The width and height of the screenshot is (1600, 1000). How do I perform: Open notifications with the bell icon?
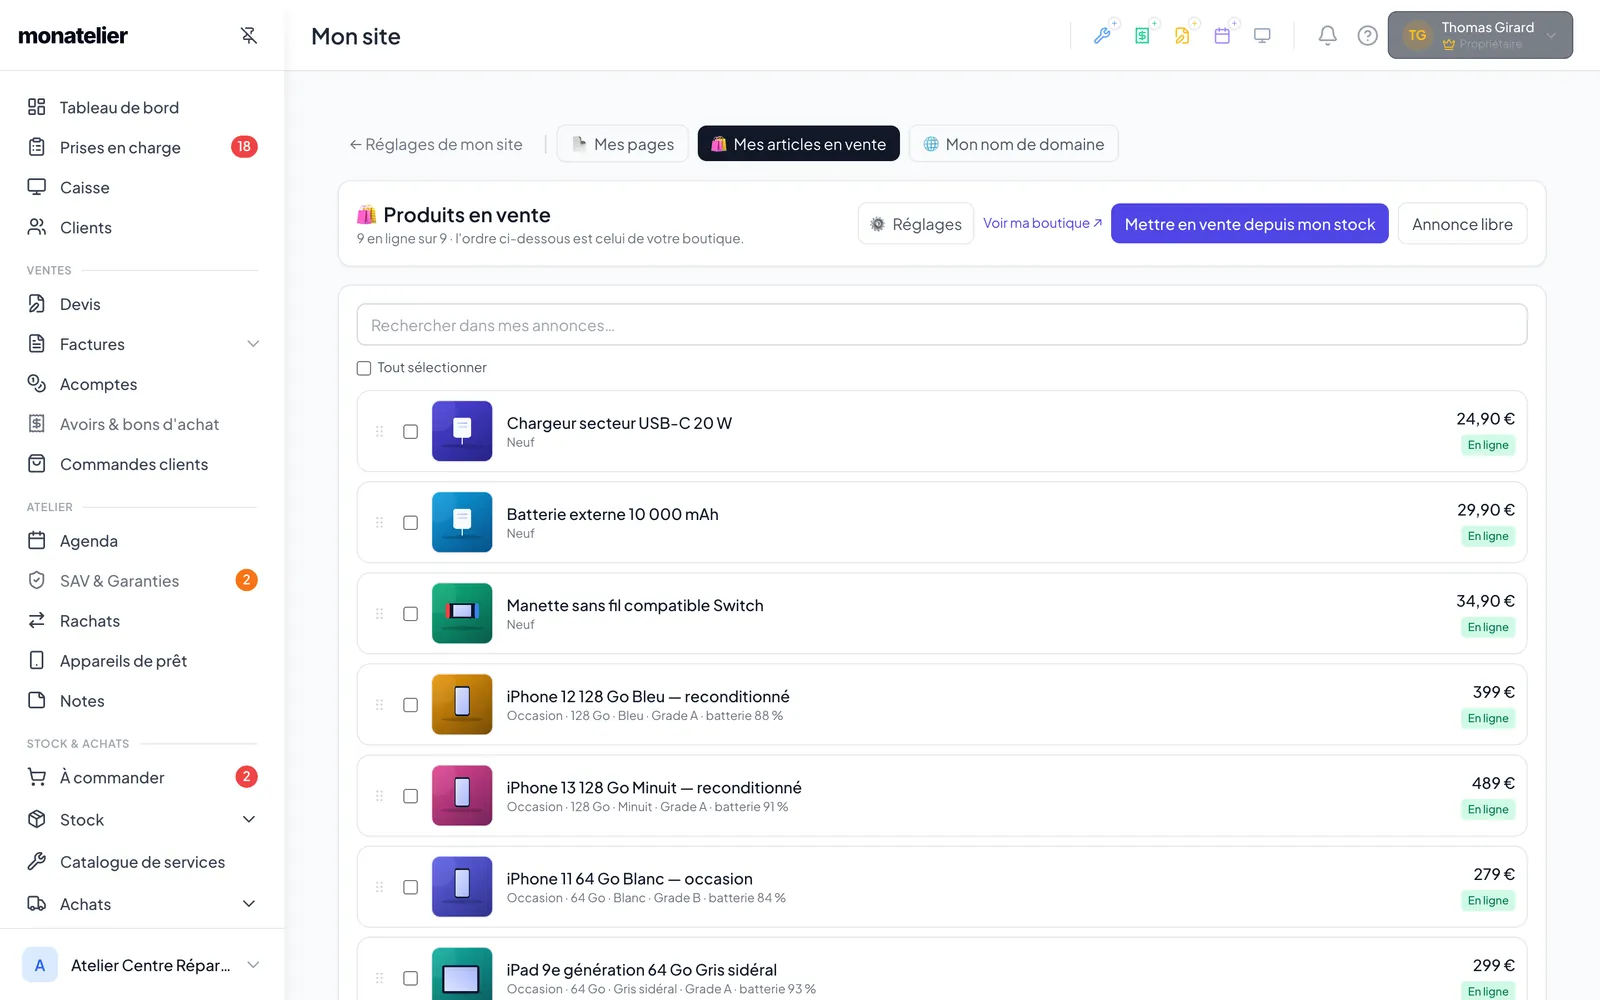[x=1327, y=36]
